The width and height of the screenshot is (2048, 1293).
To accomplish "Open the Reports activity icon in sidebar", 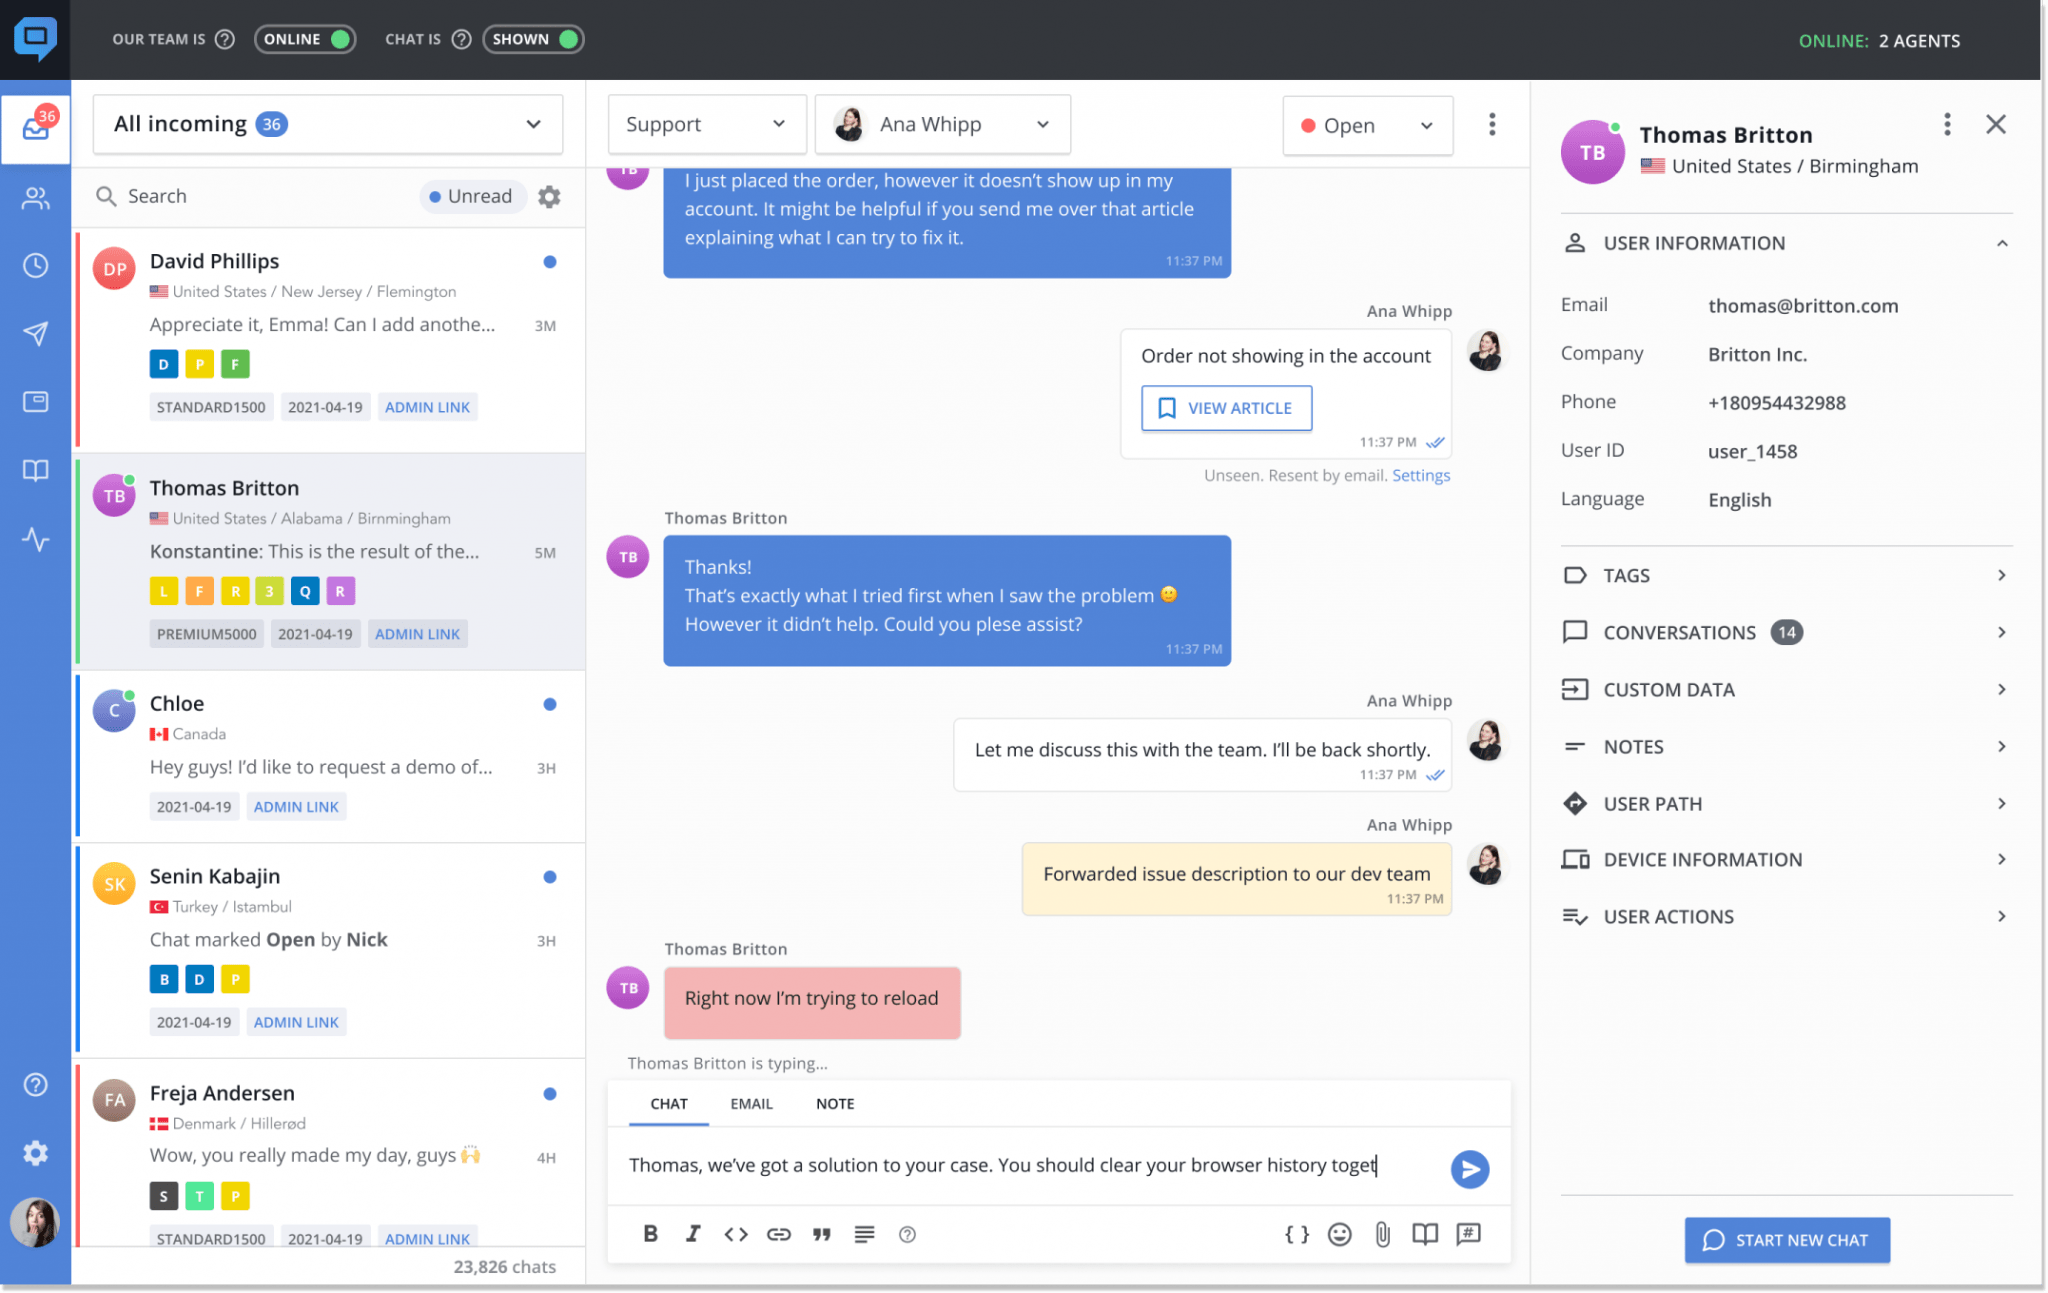I will point(36,540).
